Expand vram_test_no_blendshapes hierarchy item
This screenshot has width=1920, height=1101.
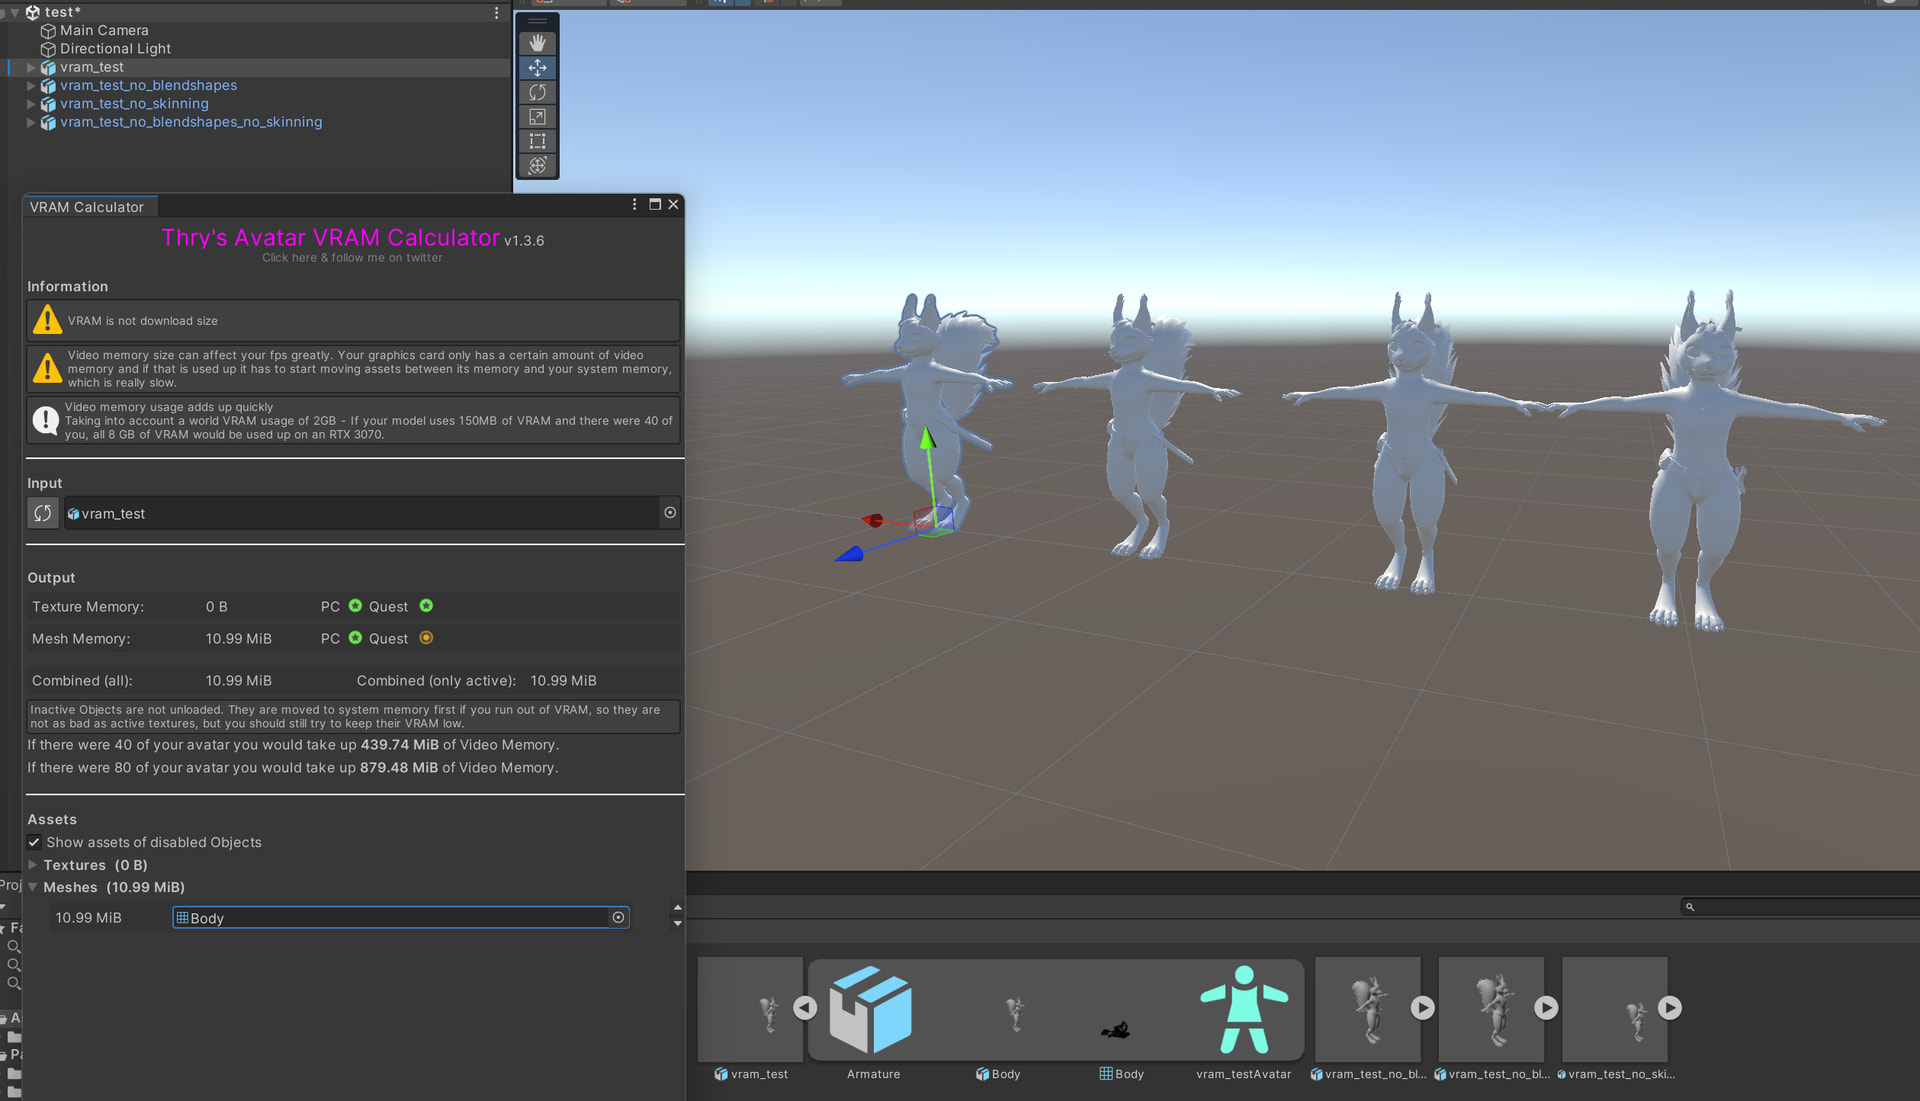(31, 86)
